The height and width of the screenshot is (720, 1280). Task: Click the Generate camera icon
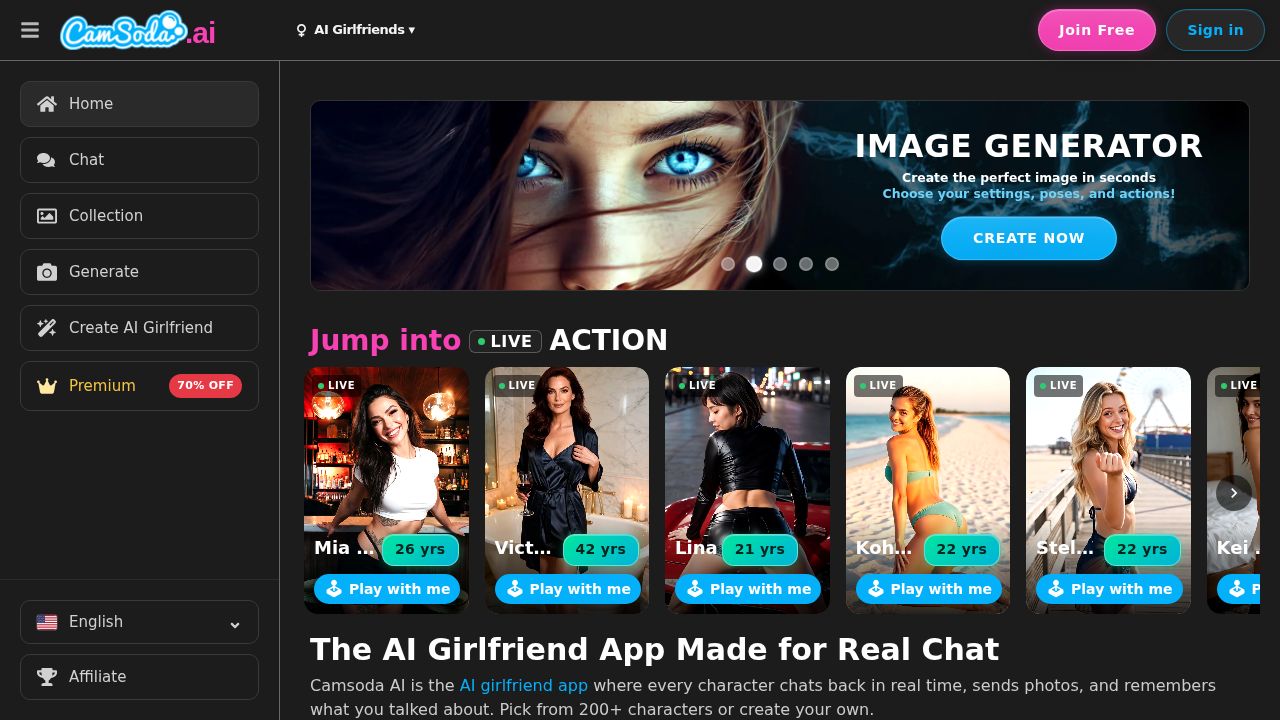[47, 272]
